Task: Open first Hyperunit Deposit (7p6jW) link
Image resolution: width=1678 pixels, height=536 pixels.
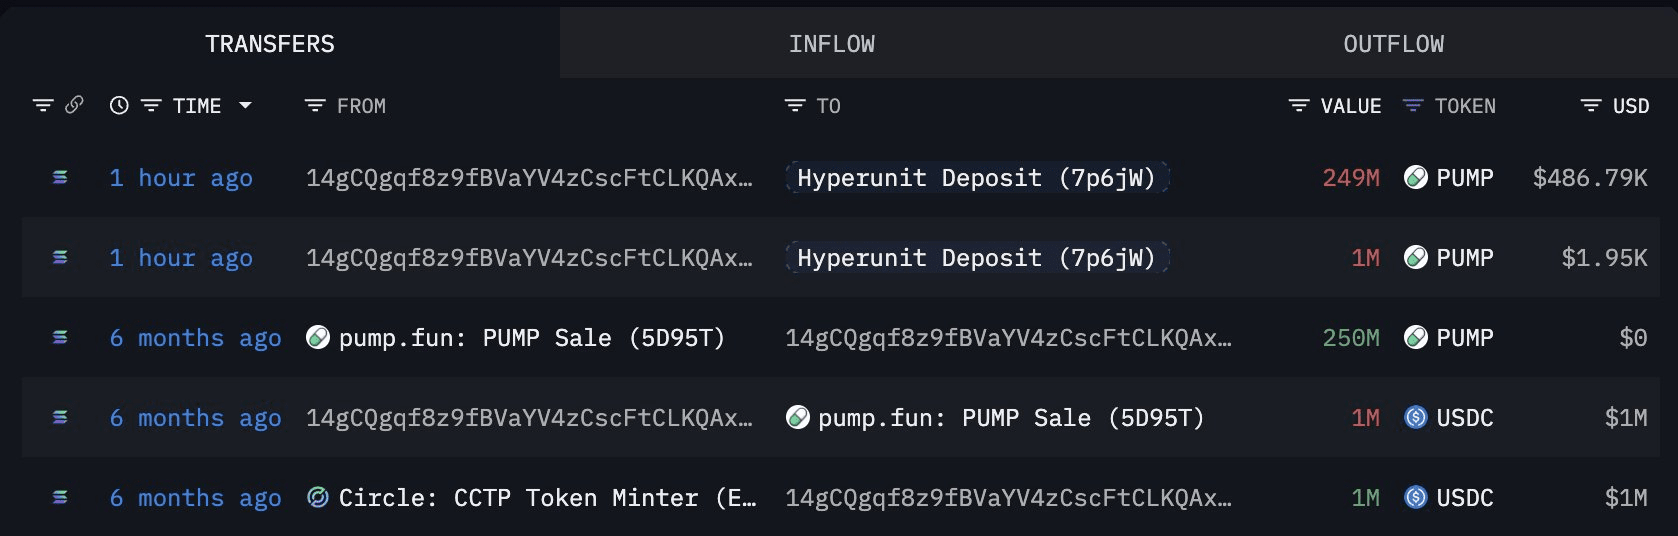Action: [976, 178]
